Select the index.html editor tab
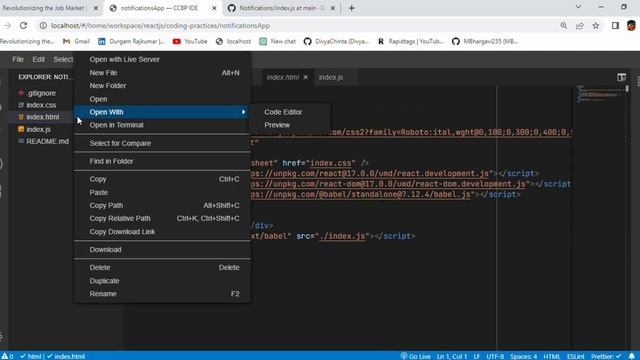Viewport: 640px width, 360px height. click(x=282, y=77)
